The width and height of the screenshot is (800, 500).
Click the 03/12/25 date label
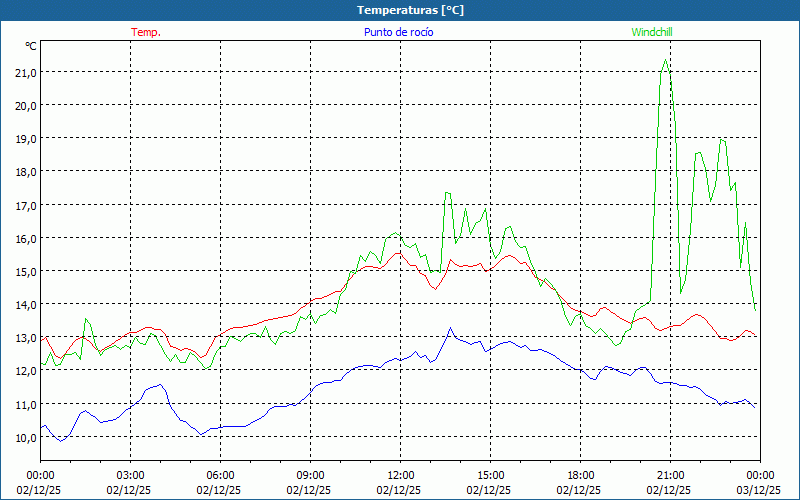coord(760,490)
